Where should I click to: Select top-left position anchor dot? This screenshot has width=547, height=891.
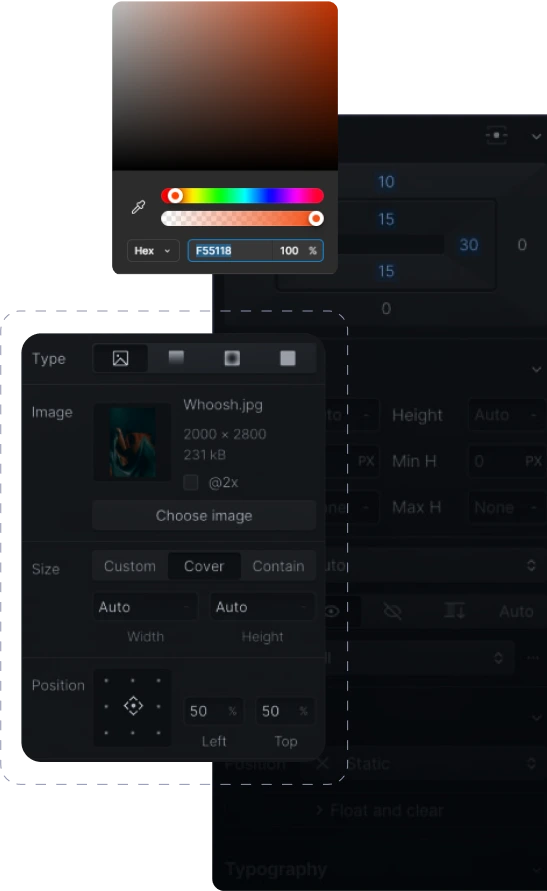coord(106,680)
